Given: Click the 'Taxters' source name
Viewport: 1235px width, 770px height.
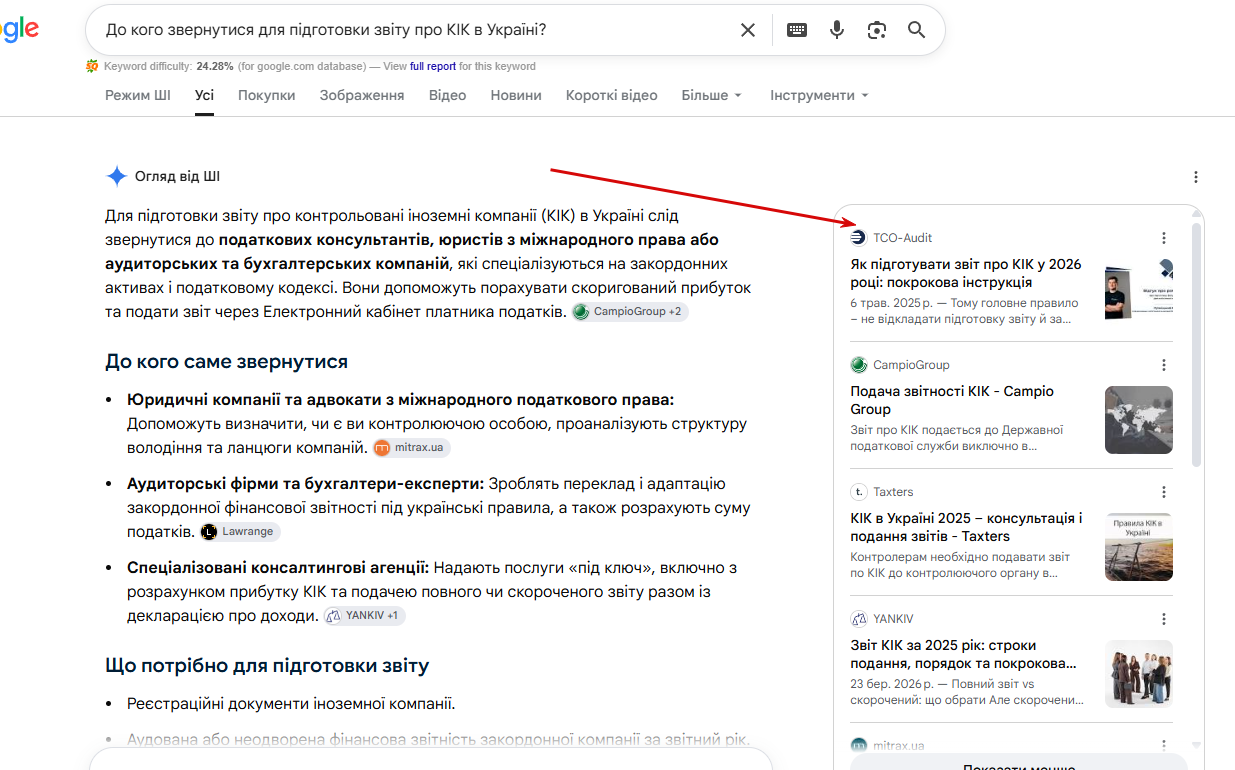Looking at the screenshot, I should click(893, 492).
